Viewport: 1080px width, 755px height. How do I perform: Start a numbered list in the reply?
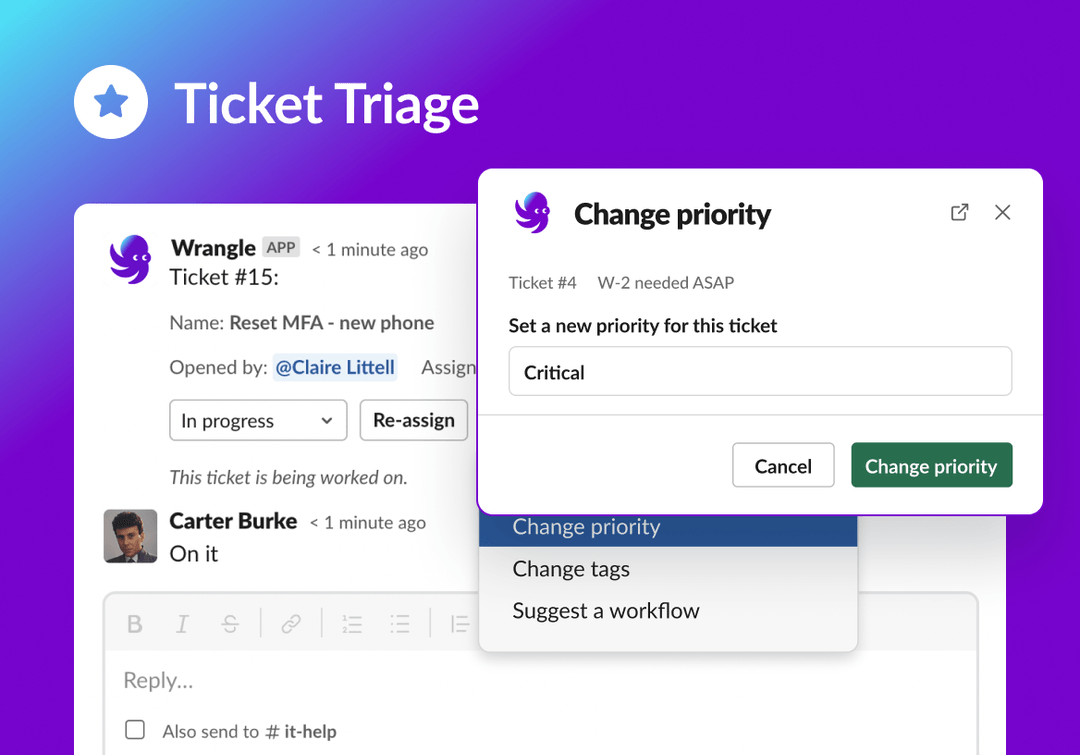click(x=352, y=624)
